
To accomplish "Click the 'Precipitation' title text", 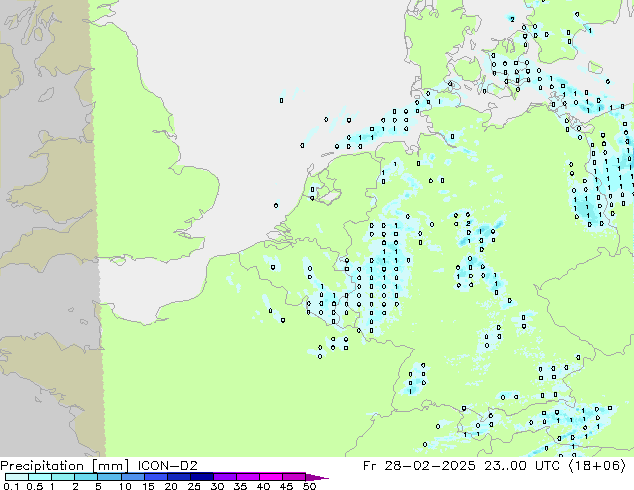I will pos(42,466).
